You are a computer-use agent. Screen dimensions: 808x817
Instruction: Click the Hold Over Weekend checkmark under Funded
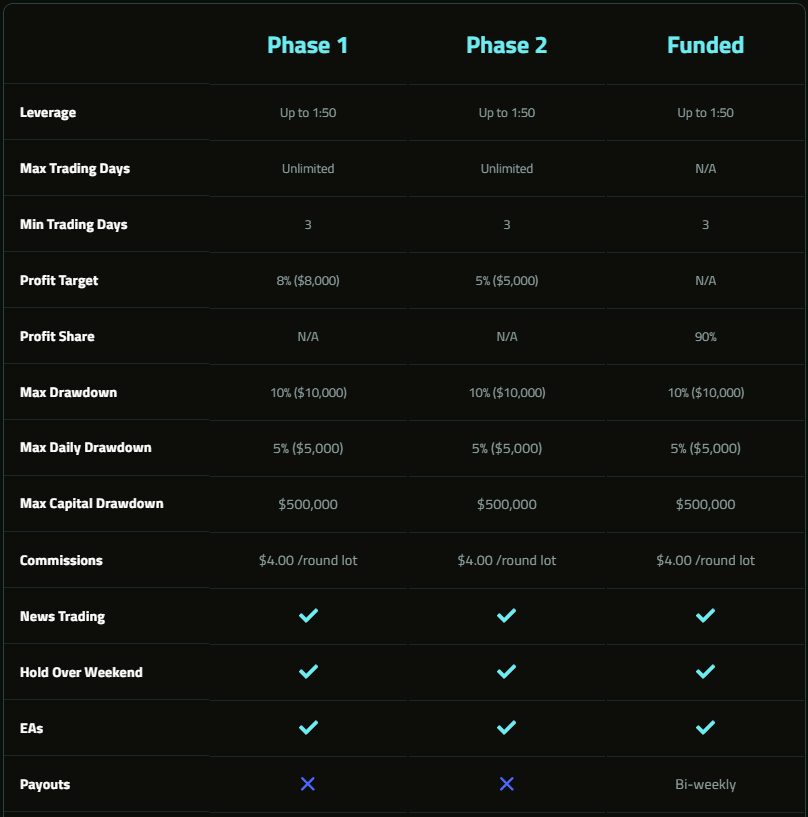pyautogui.click(x=705, y=671)
